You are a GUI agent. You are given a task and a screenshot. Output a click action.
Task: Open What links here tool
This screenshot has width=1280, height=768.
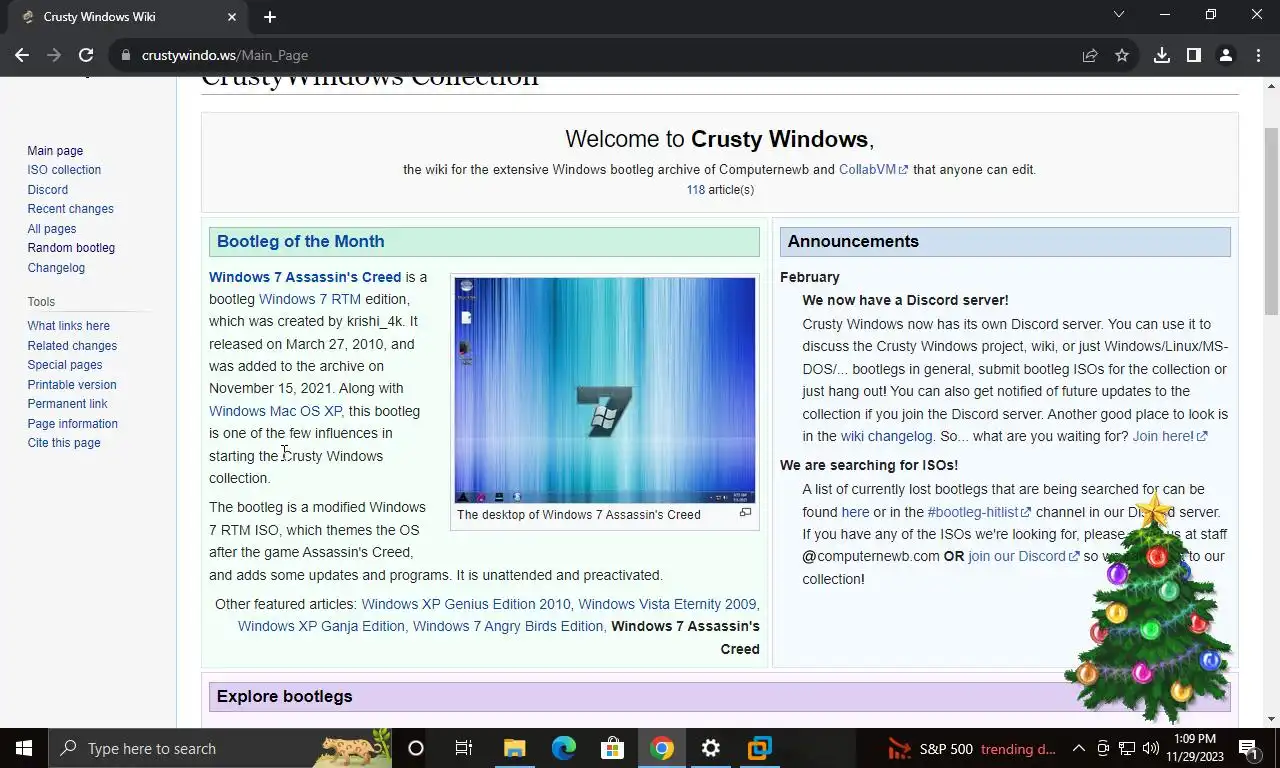click(69, 326)
